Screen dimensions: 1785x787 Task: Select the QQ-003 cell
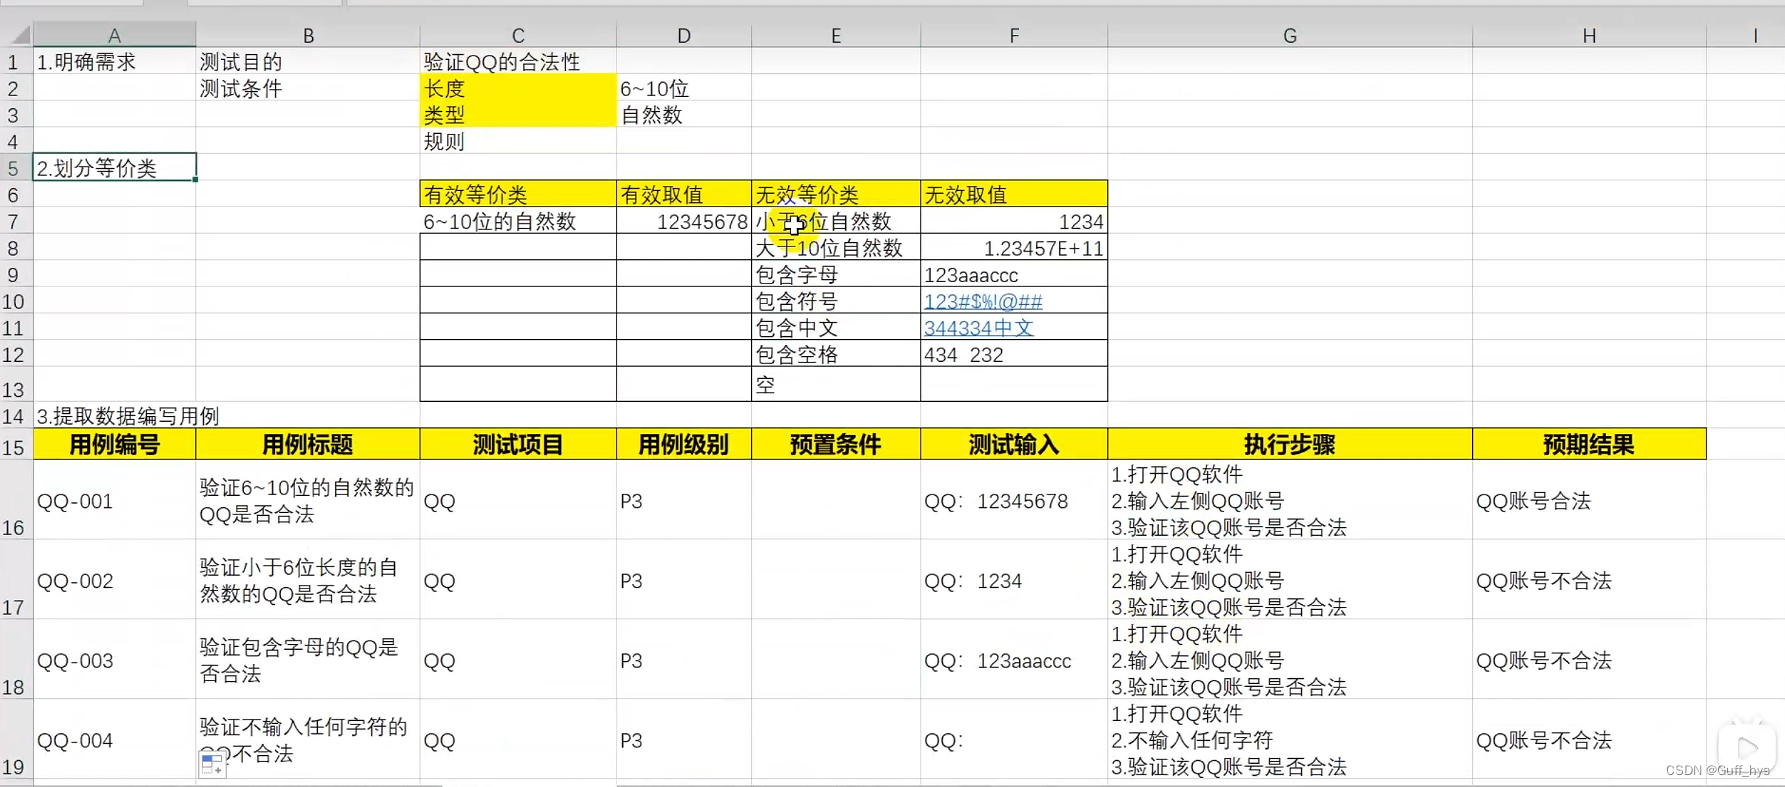(114, 660)
